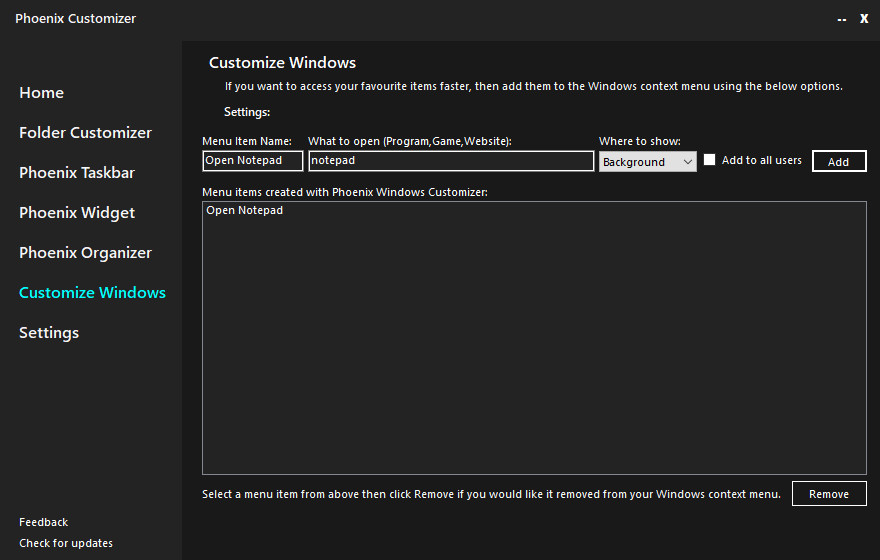Viewport: 880px width, 560px height.
Task: Minimize window using the dash icon
Action: 841,19
